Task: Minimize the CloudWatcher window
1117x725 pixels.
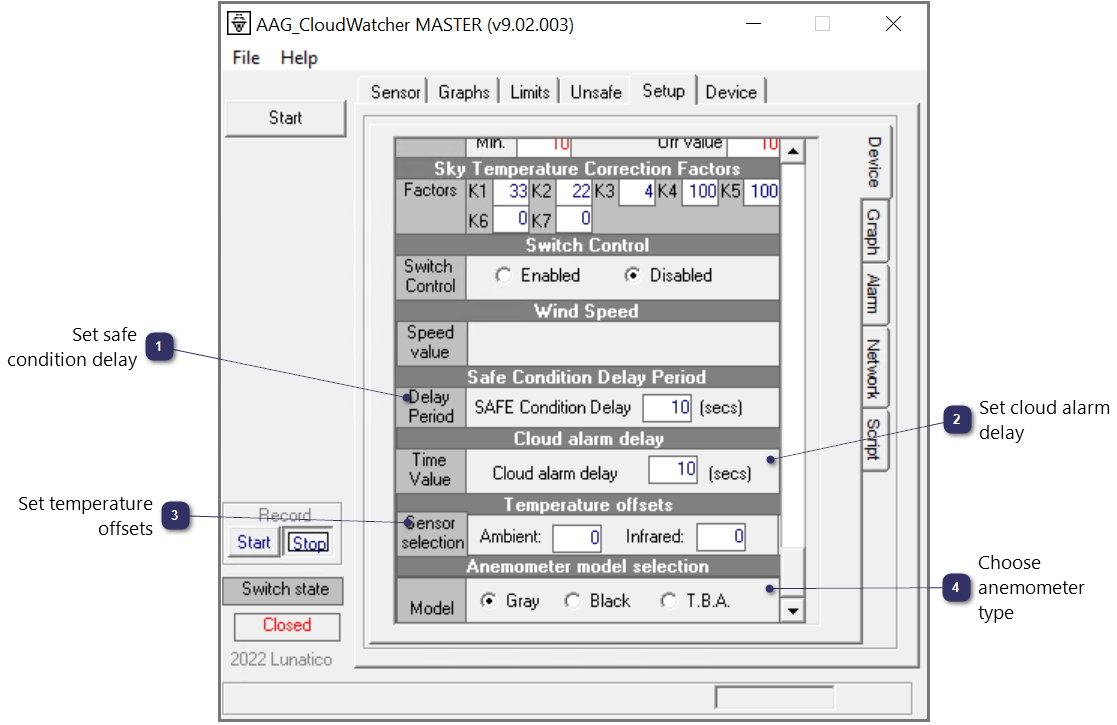Action: [x=753, y=24]
